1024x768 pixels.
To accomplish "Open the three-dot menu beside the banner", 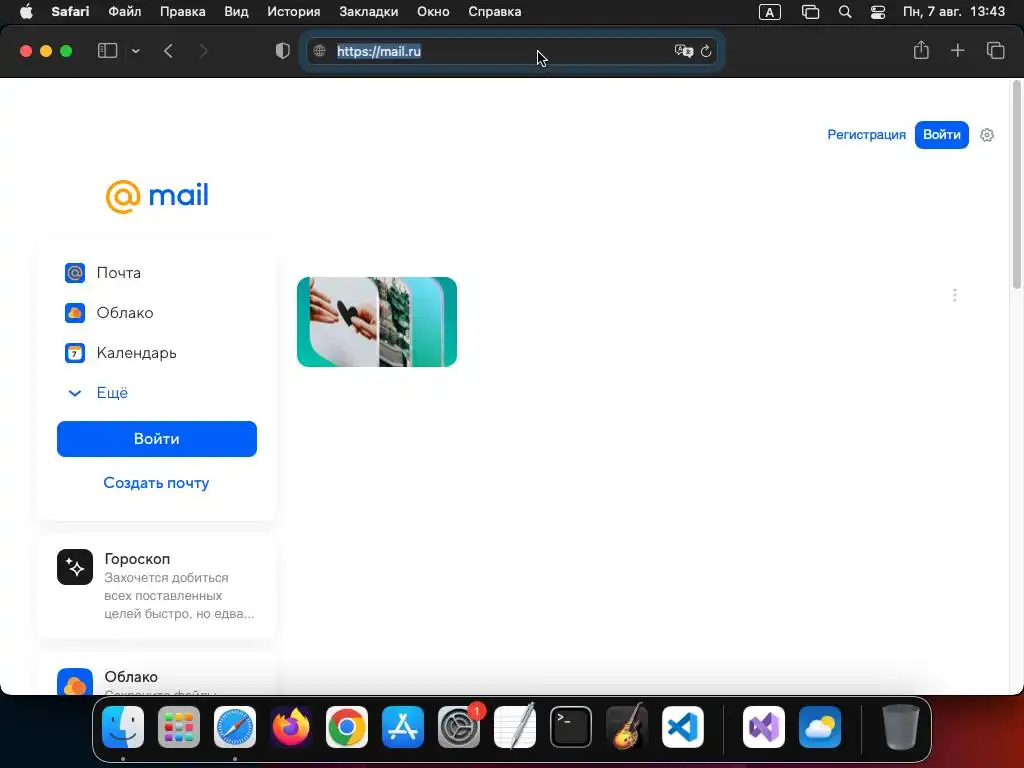I will [x=955, y=295].
